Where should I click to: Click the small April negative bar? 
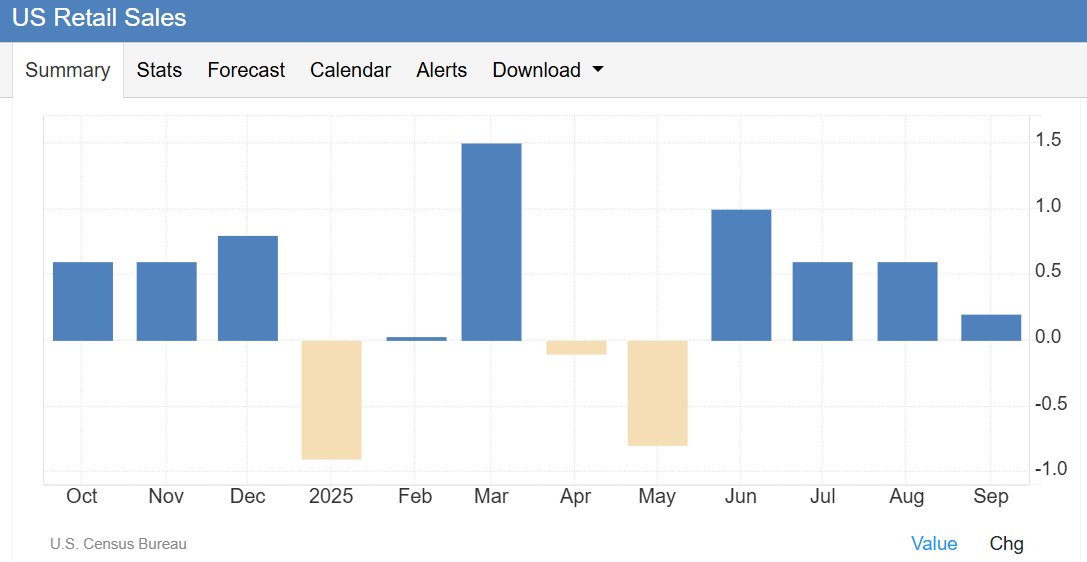coord(576,347)
